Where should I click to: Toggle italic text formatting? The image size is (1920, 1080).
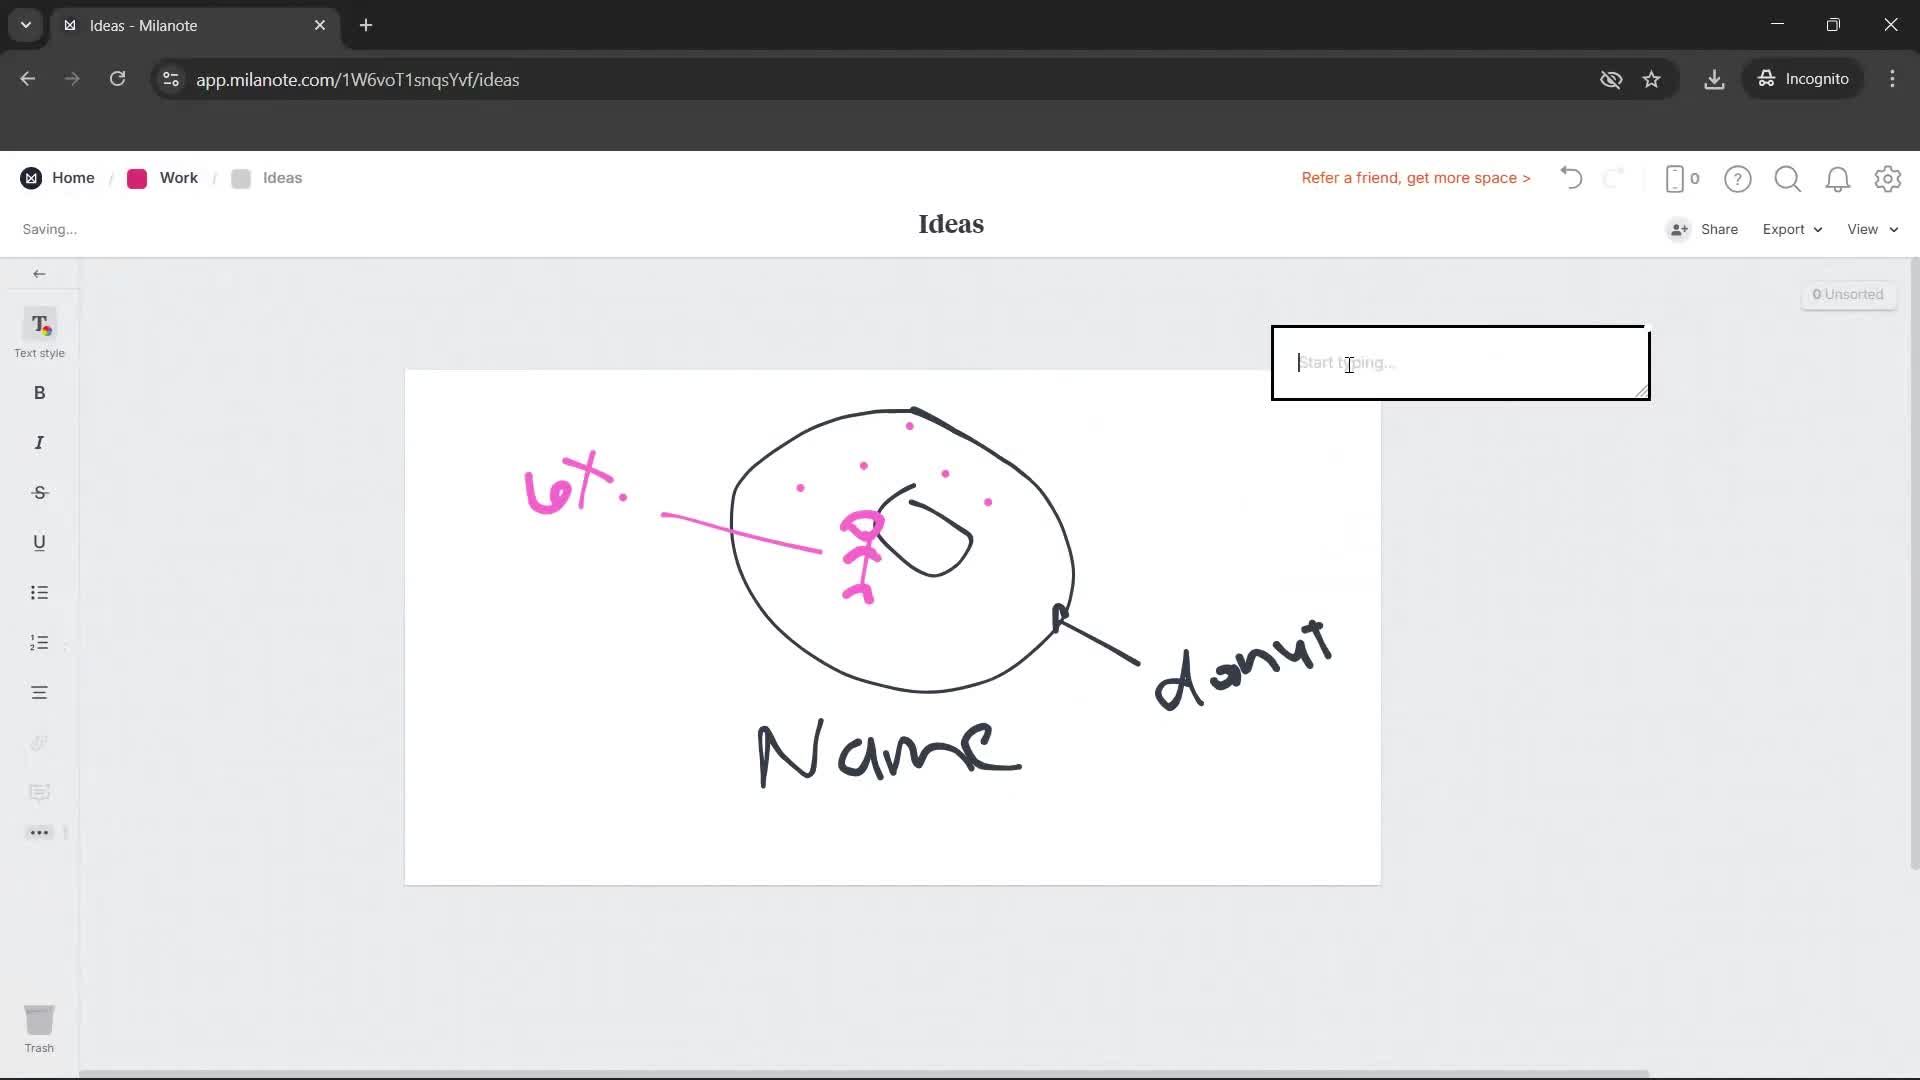39,442
